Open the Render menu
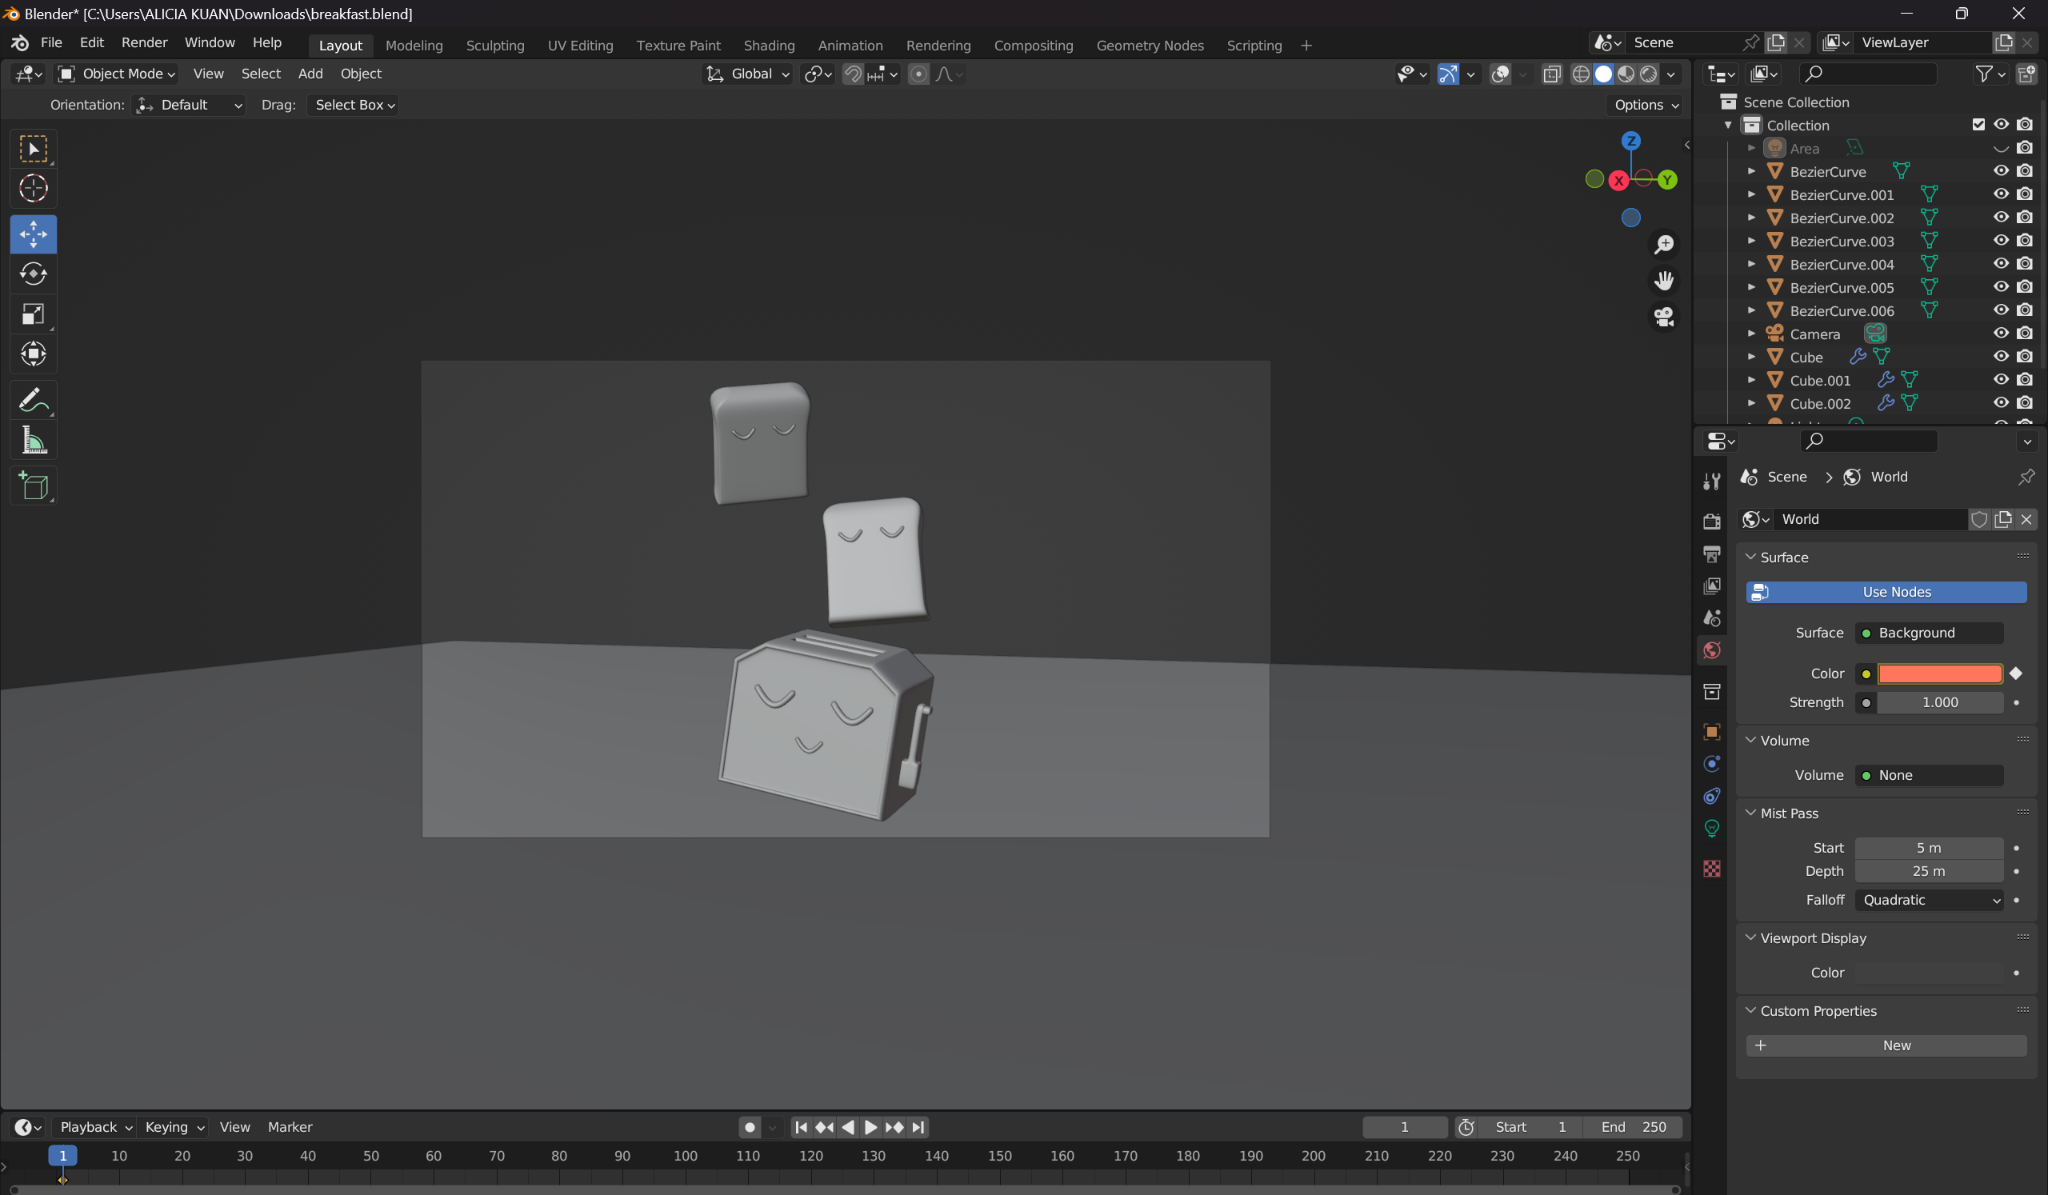The width and height of the screenshot is (2048, 1195). (x=144, y=43)
